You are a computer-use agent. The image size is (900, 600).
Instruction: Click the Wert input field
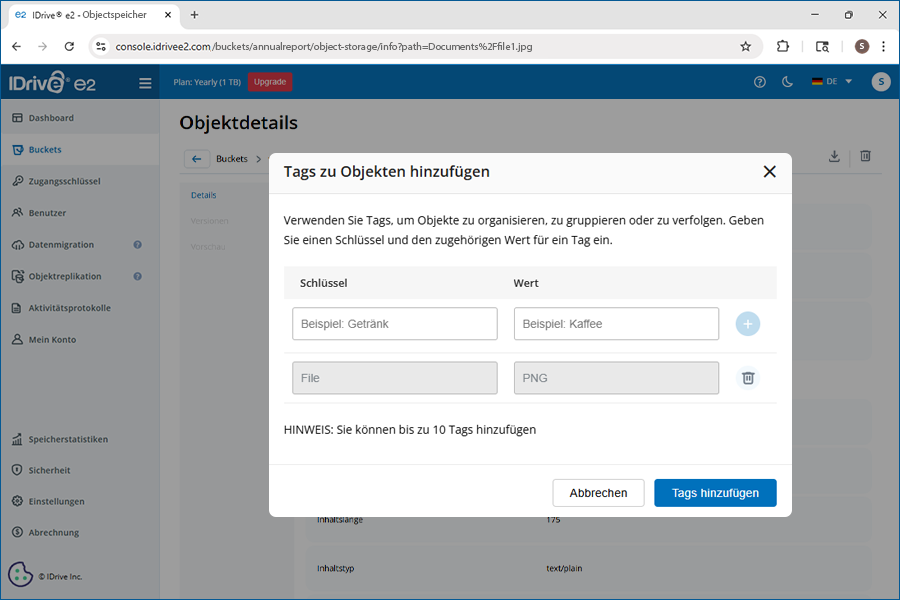pyautogui.click(x=616, y=324)
